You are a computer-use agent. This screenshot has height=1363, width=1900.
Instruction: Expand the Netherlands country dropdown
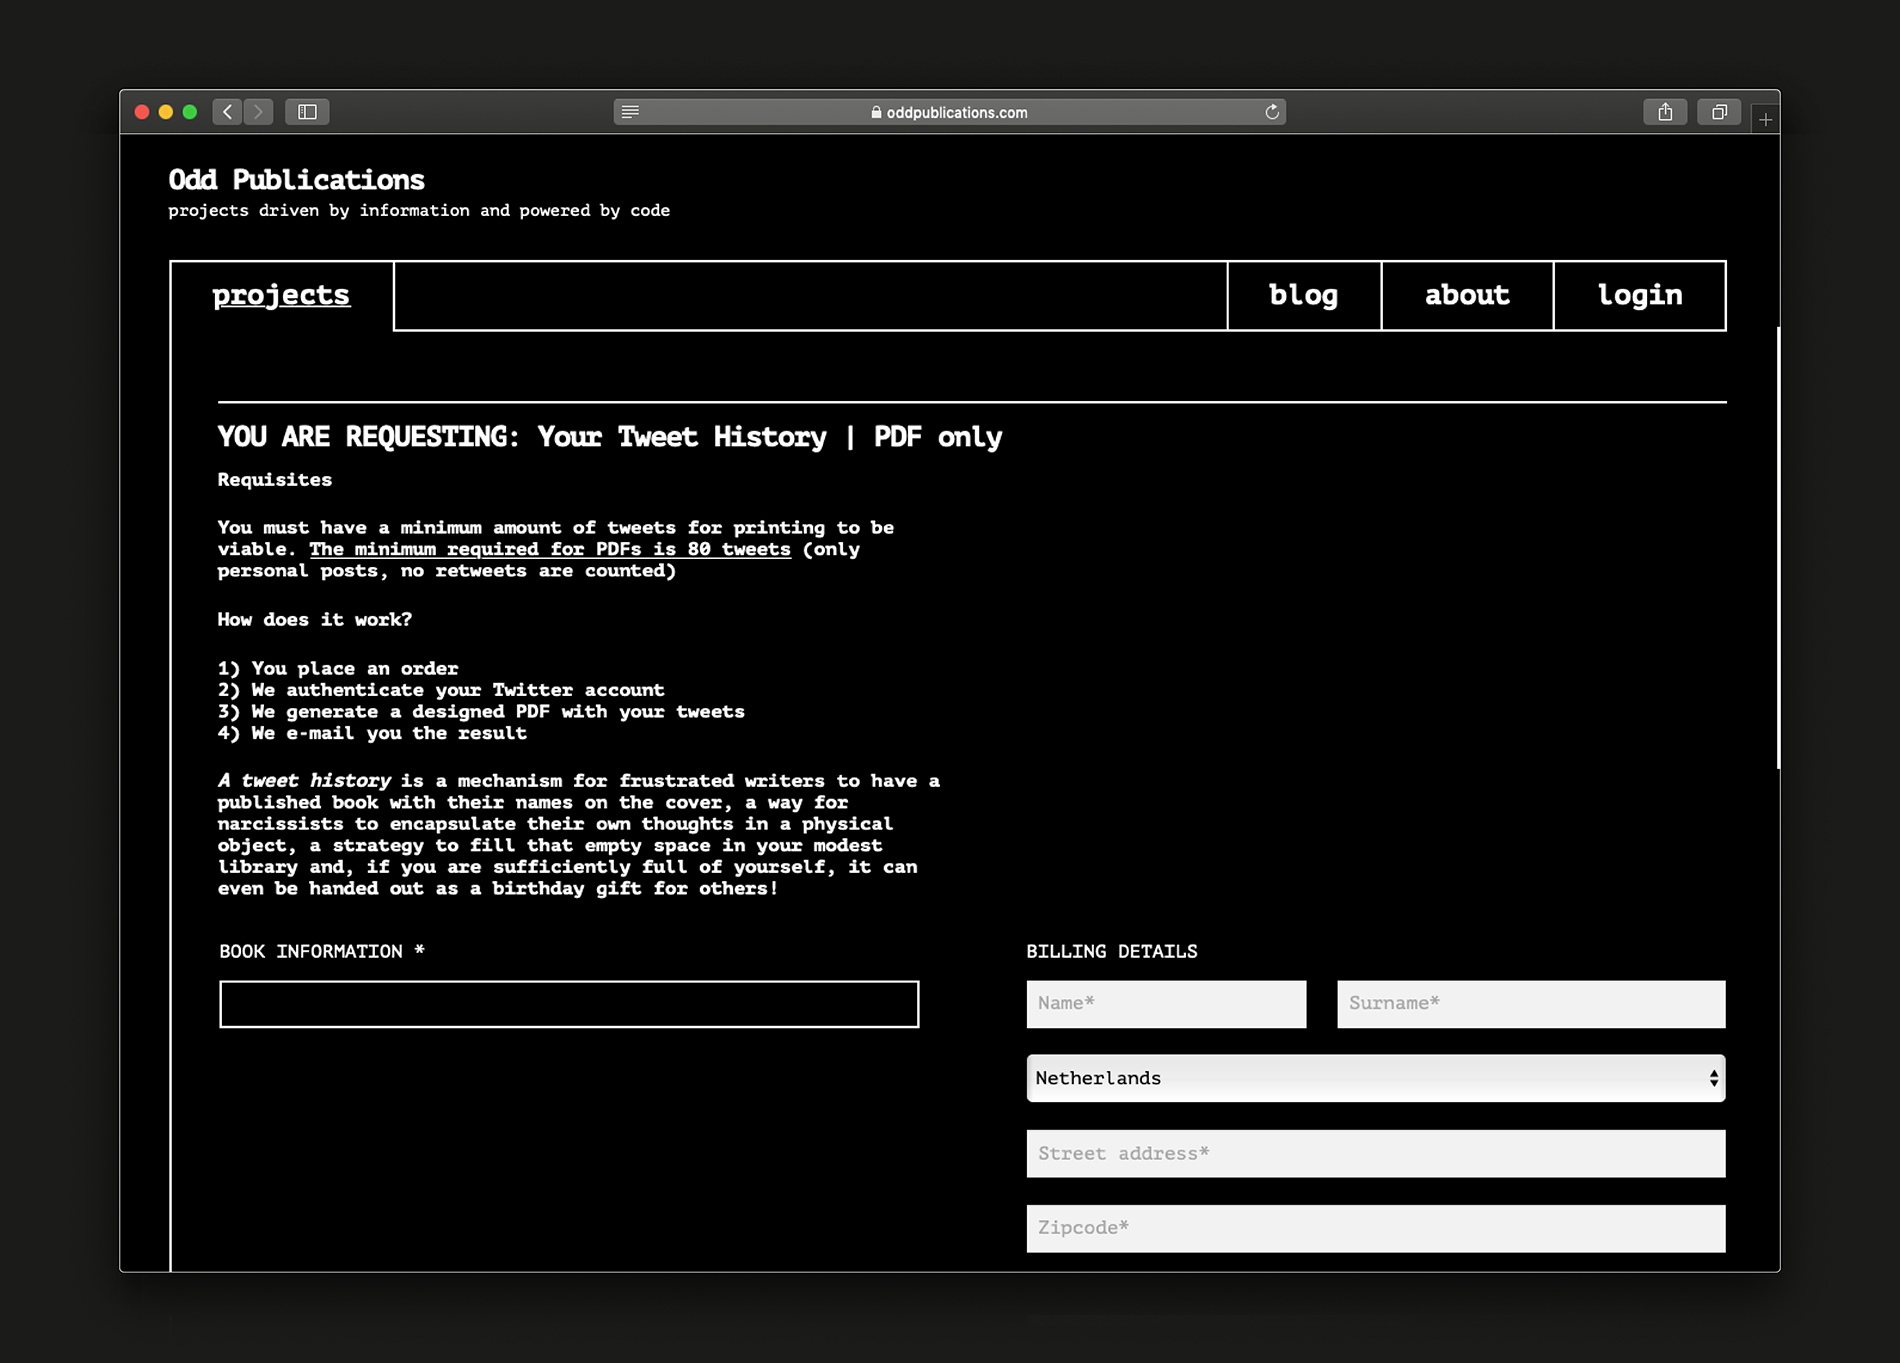(1376, 1078)
